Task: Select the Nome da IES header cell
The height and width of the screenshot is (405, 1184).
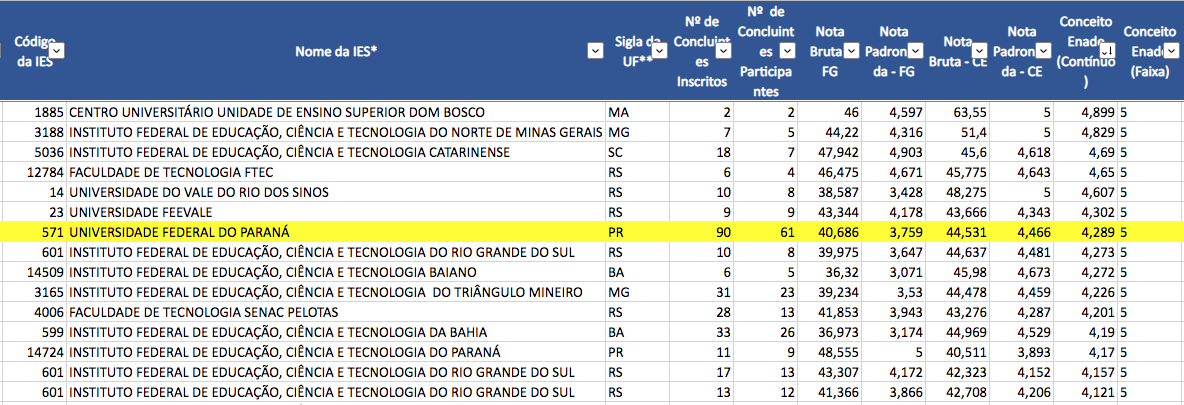Action: [x=335, y=50]
